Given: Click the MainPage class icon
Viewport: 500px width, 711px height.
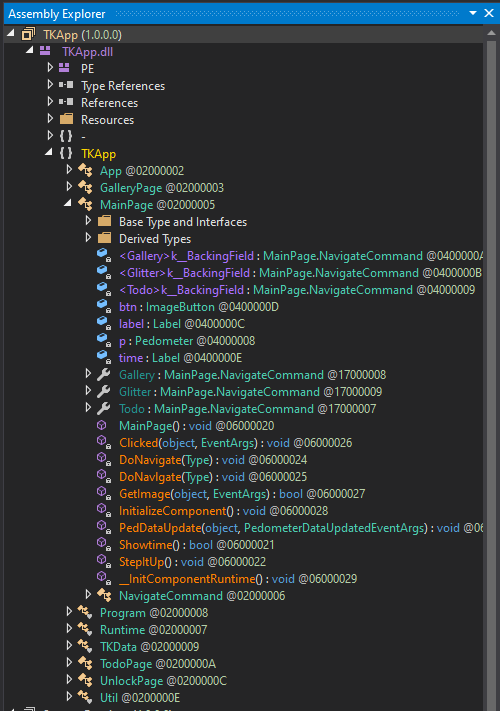Looking at the screenshot, I should coord(85,204).
